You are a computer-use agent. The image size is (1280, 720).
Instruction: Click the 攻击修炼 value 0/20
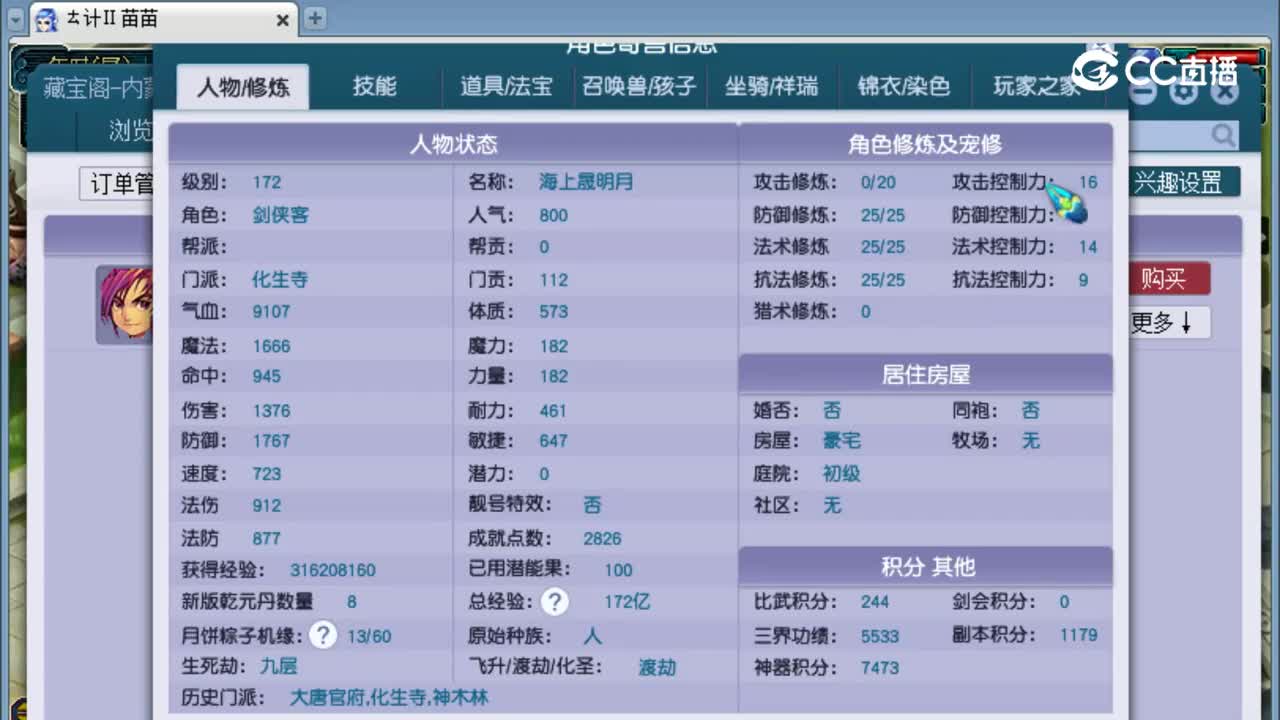(878, 182)
